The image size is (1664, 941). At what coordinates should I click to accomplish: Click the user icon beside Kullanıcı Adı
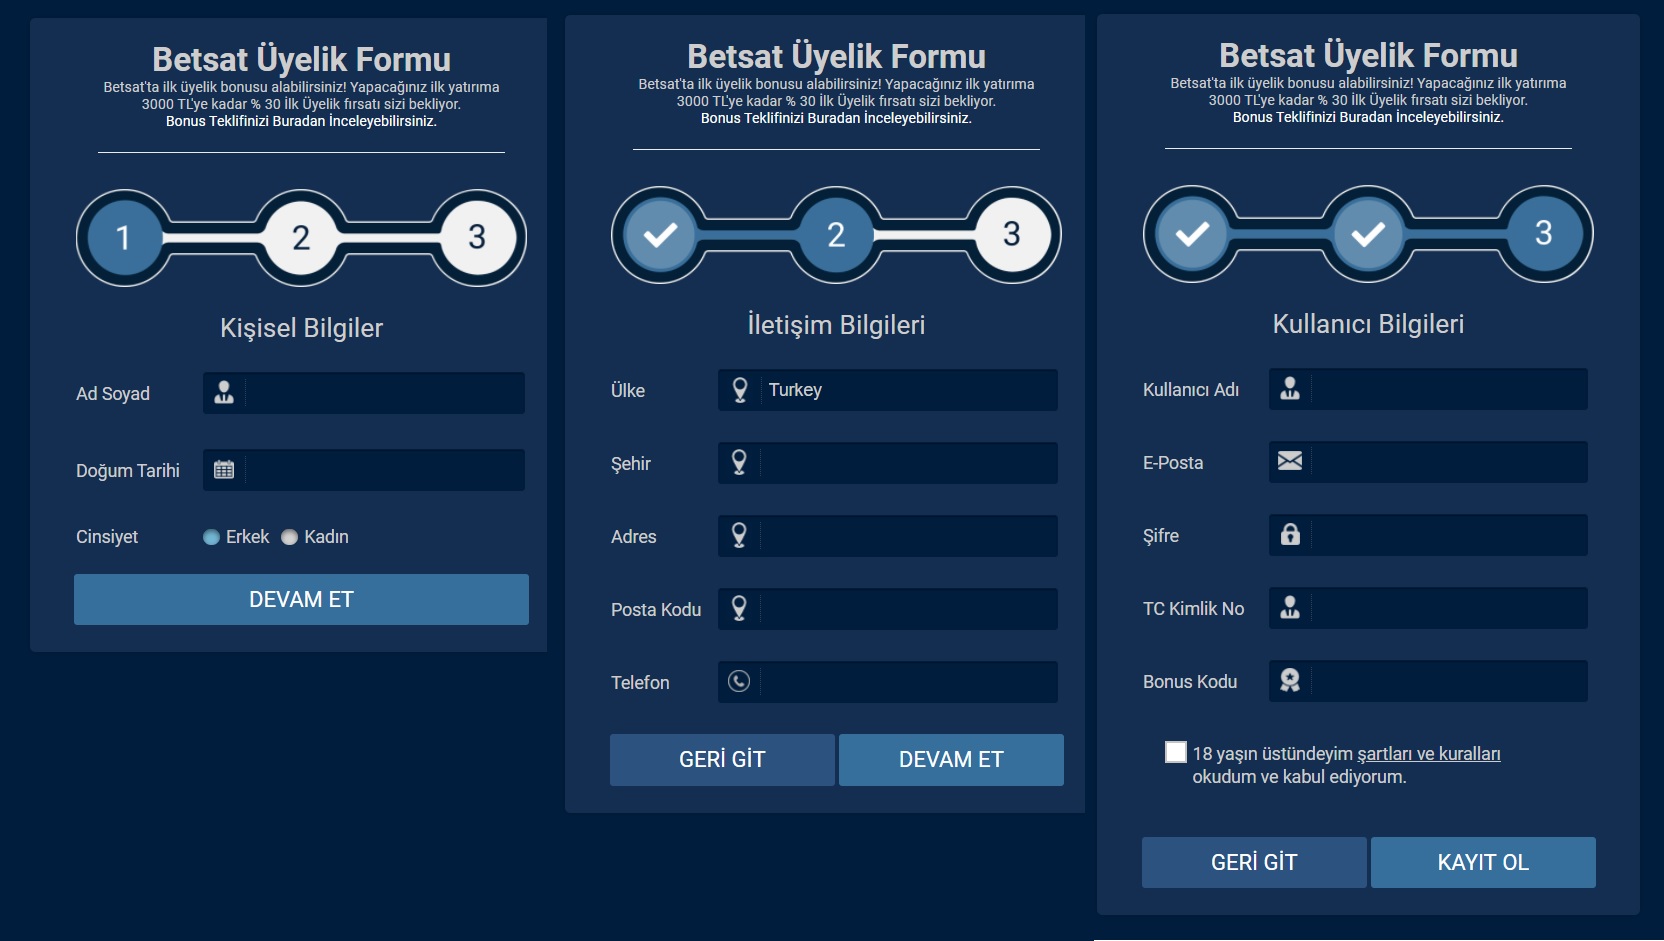(1290, 389)
